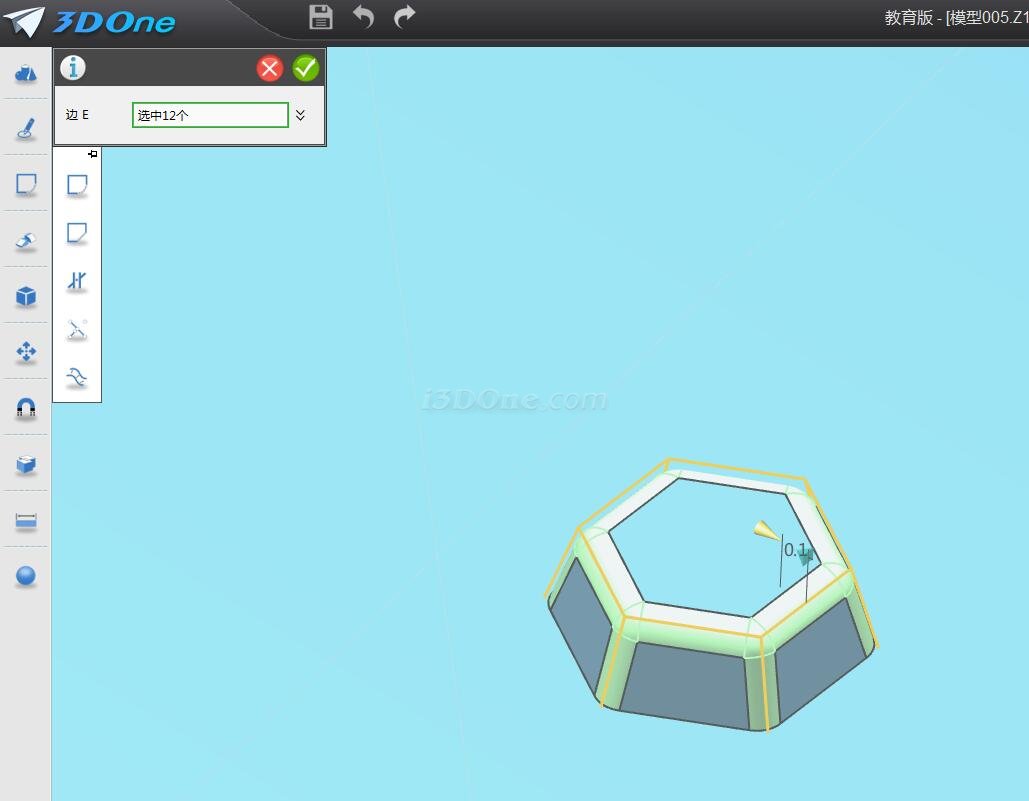Screen dimensions: 1029x801
Task: Select the move arrows tool
Action: click(x=26, y=352)
